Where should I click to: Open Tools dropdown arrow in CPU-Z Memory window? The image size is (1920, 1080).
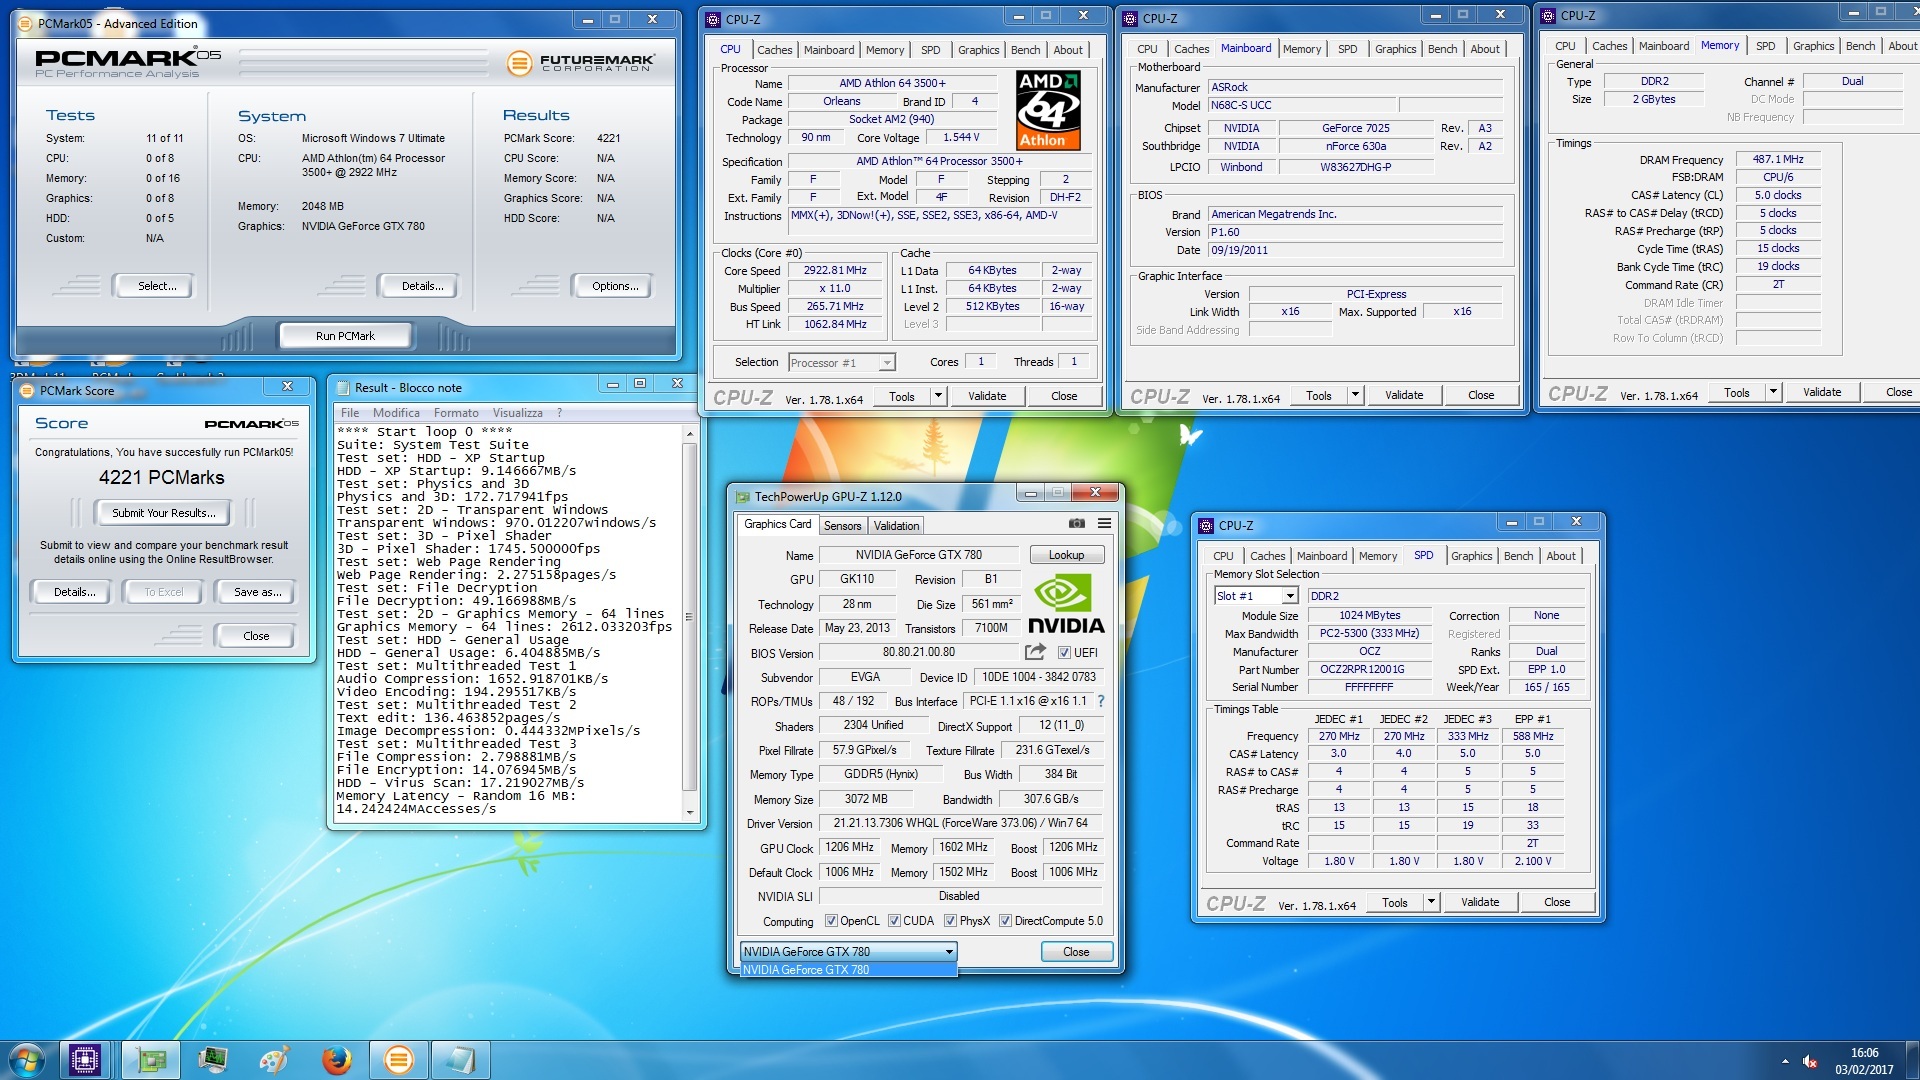coord(1773,392)
